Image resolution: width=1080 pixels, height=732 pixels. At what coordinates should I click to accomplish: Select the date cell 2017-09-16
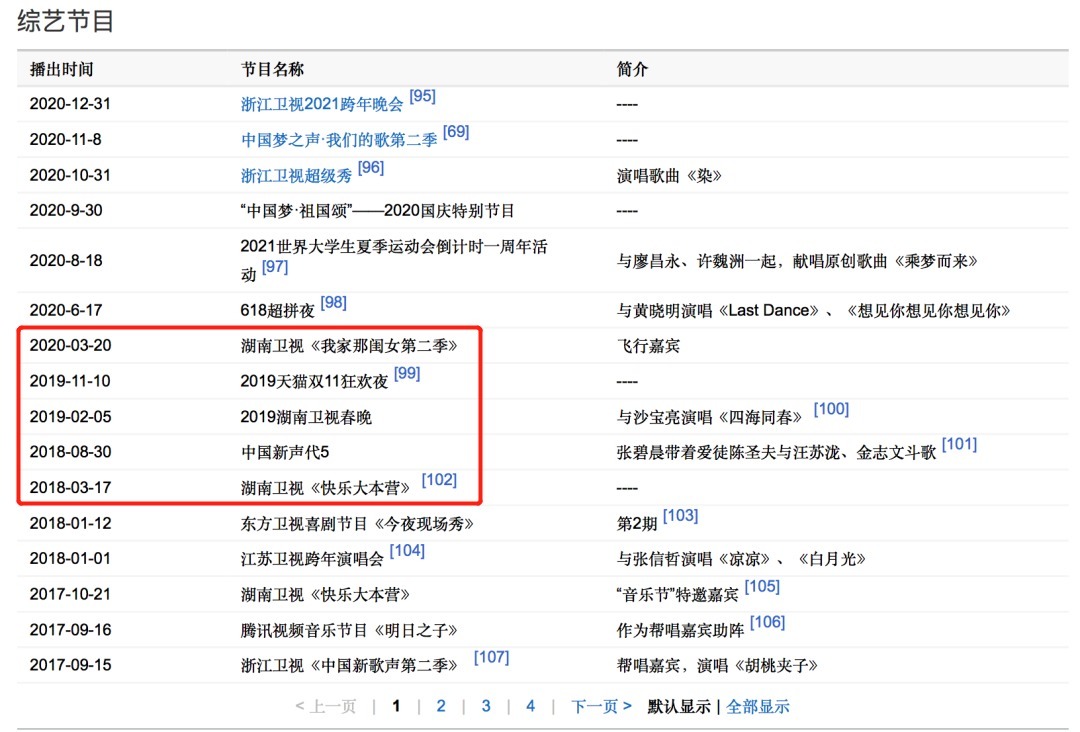pyautogui.click(x=70, y=630)
